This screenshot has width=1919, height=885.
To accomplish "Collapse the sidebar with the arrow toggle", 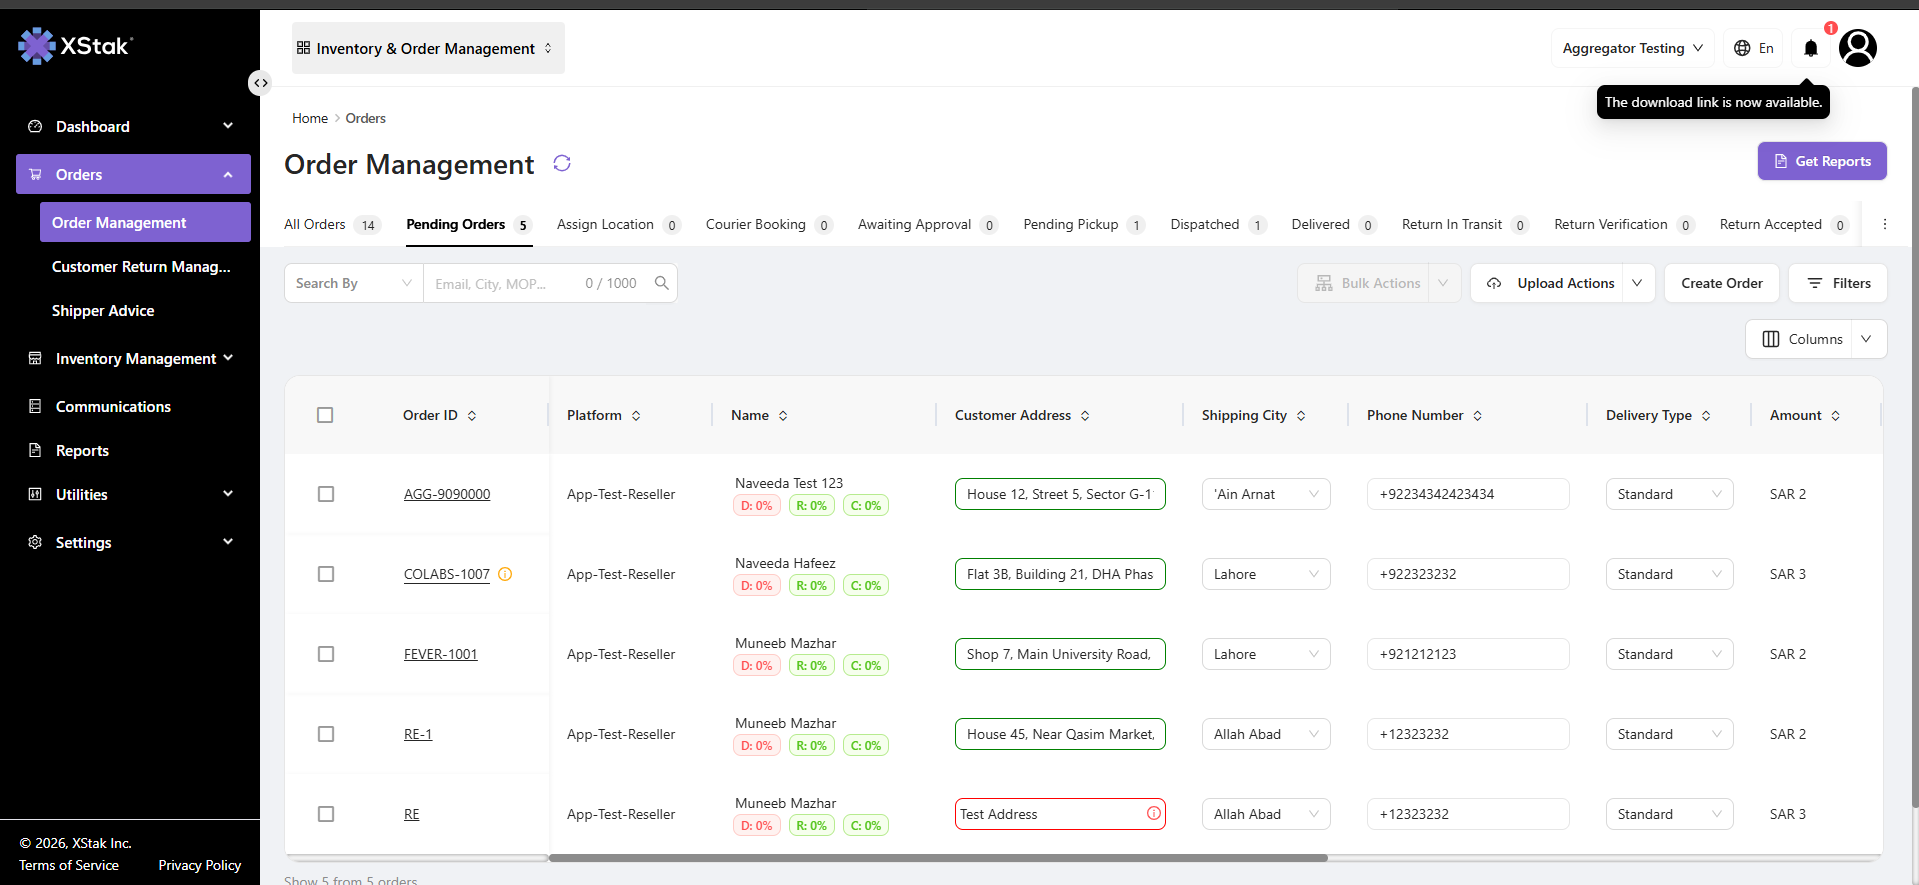I will click(x=260, y=83).
